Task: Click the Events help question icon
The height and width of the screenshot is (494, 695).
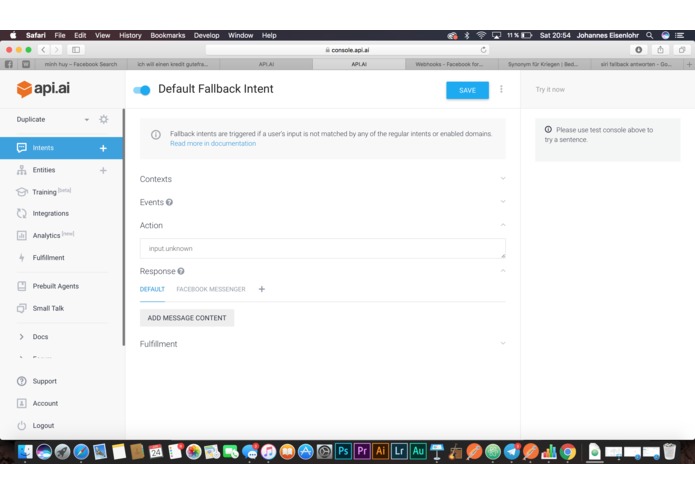Action: point(169,202)
